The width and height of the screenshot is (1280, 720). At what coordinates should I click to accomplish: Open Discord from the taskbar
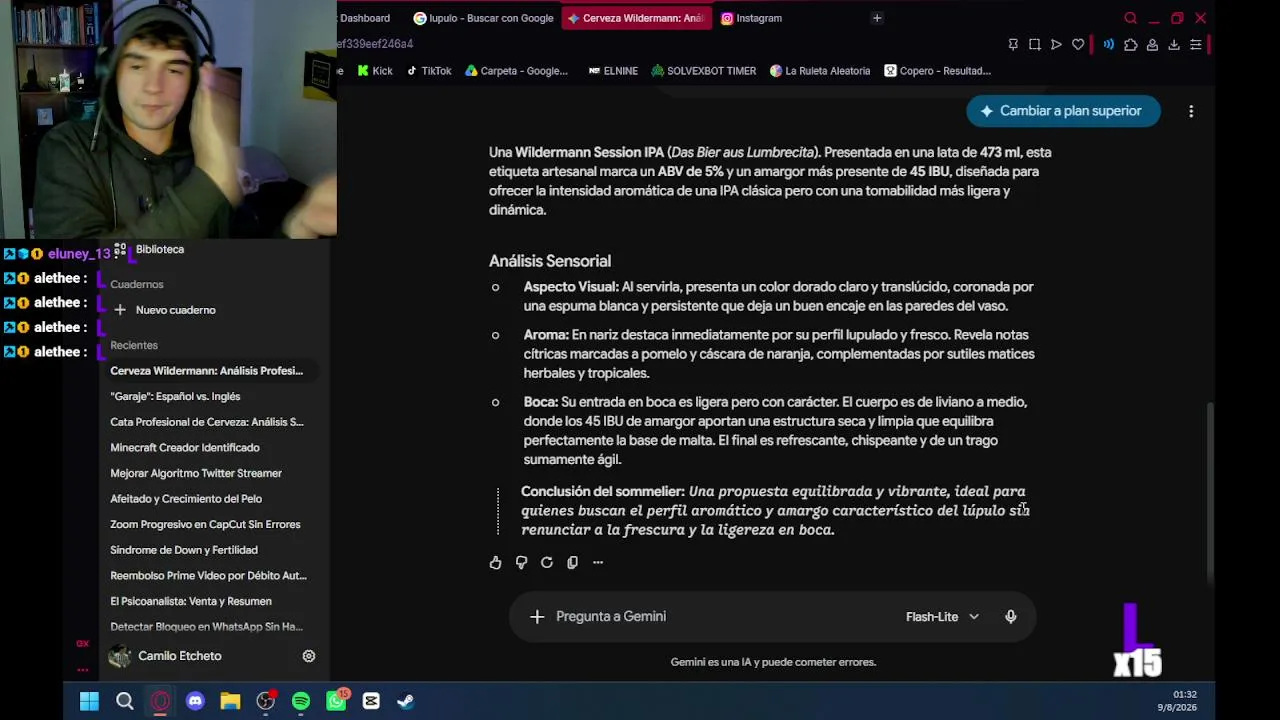pyautogui.click(x=195, y=701)
